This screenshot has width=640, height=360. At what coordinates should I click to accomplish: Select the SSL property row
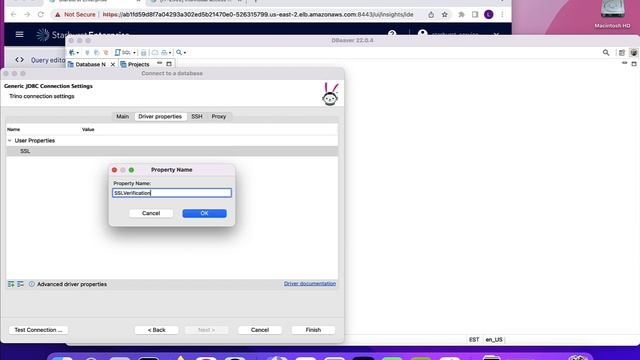[172, 151]
